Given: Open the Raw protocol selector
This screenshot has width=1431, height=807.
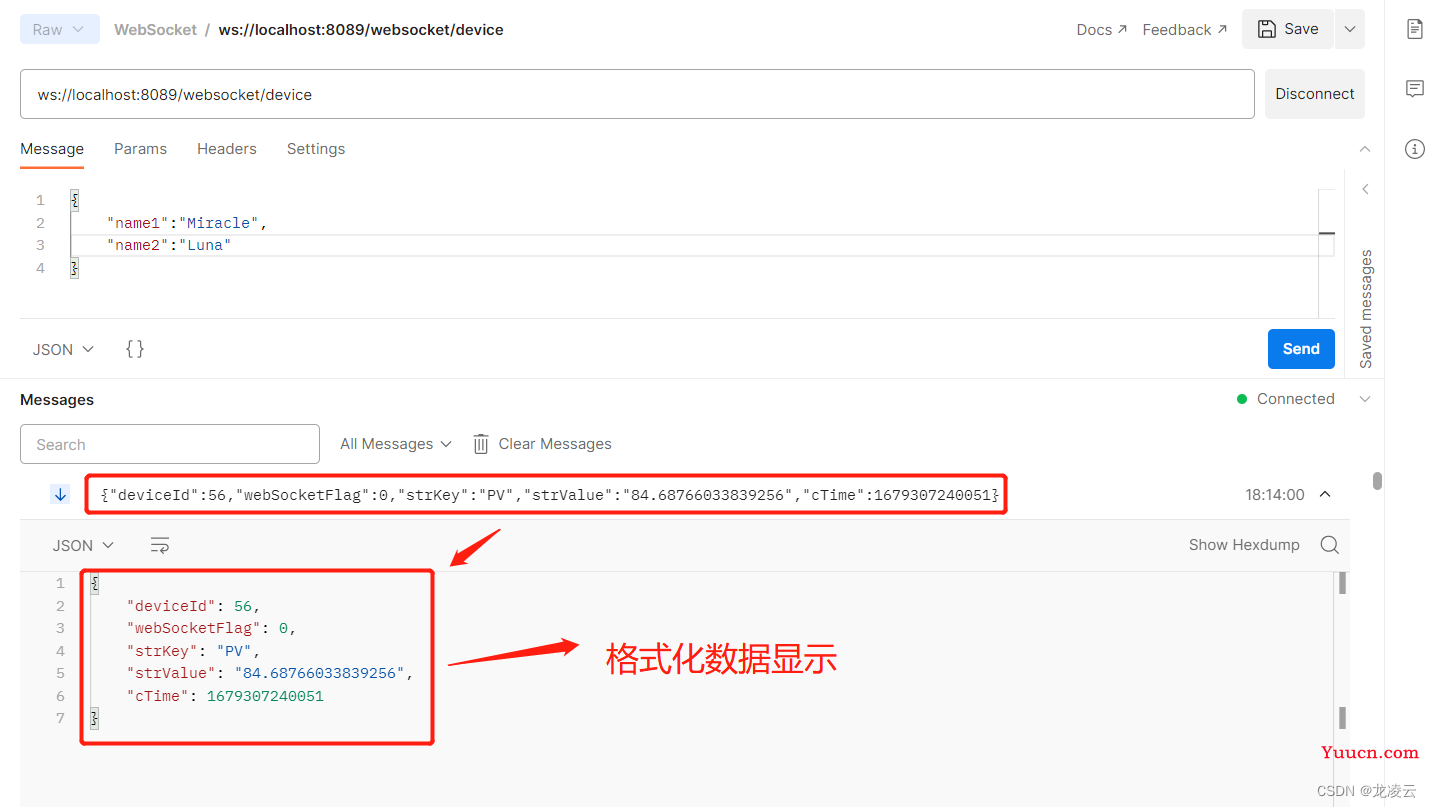Looking at the screenshot, I should tap(60, 30).
